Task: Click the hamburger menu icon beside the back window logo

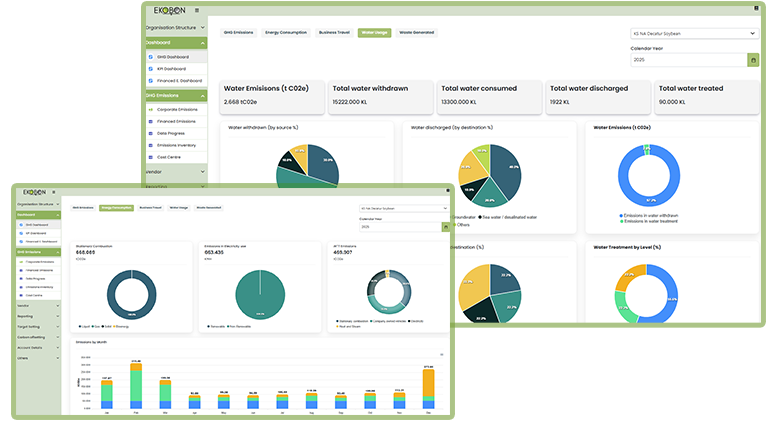Action: click(x=196, y=10)
